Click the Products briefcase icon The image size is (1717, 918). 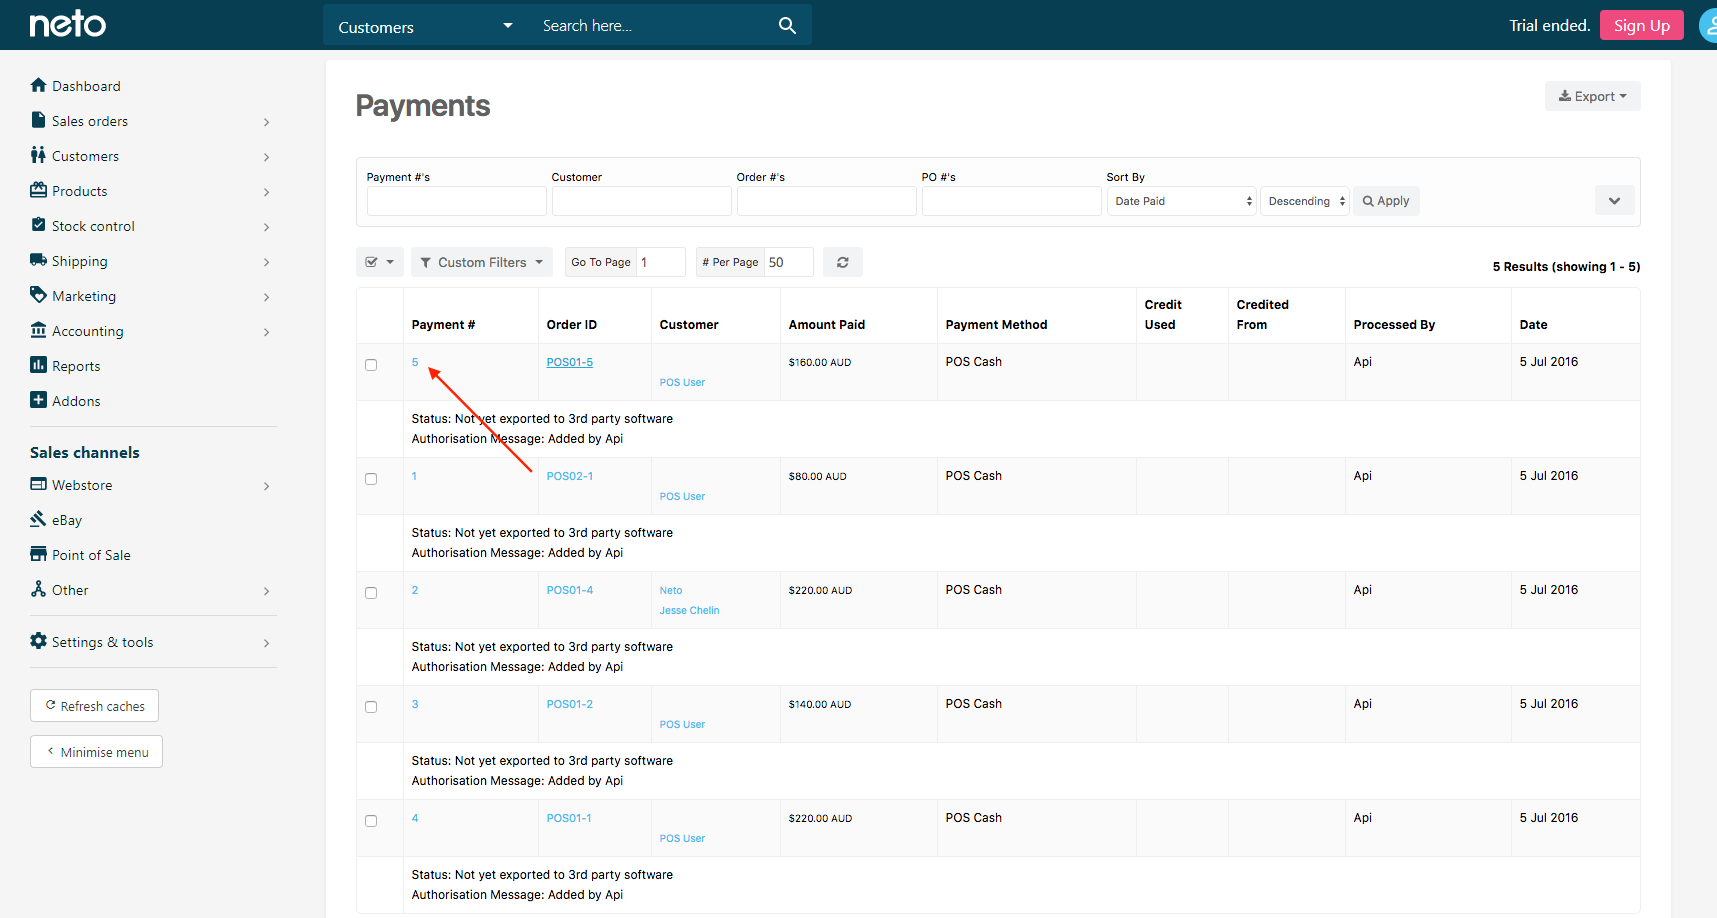coord(38,190)
